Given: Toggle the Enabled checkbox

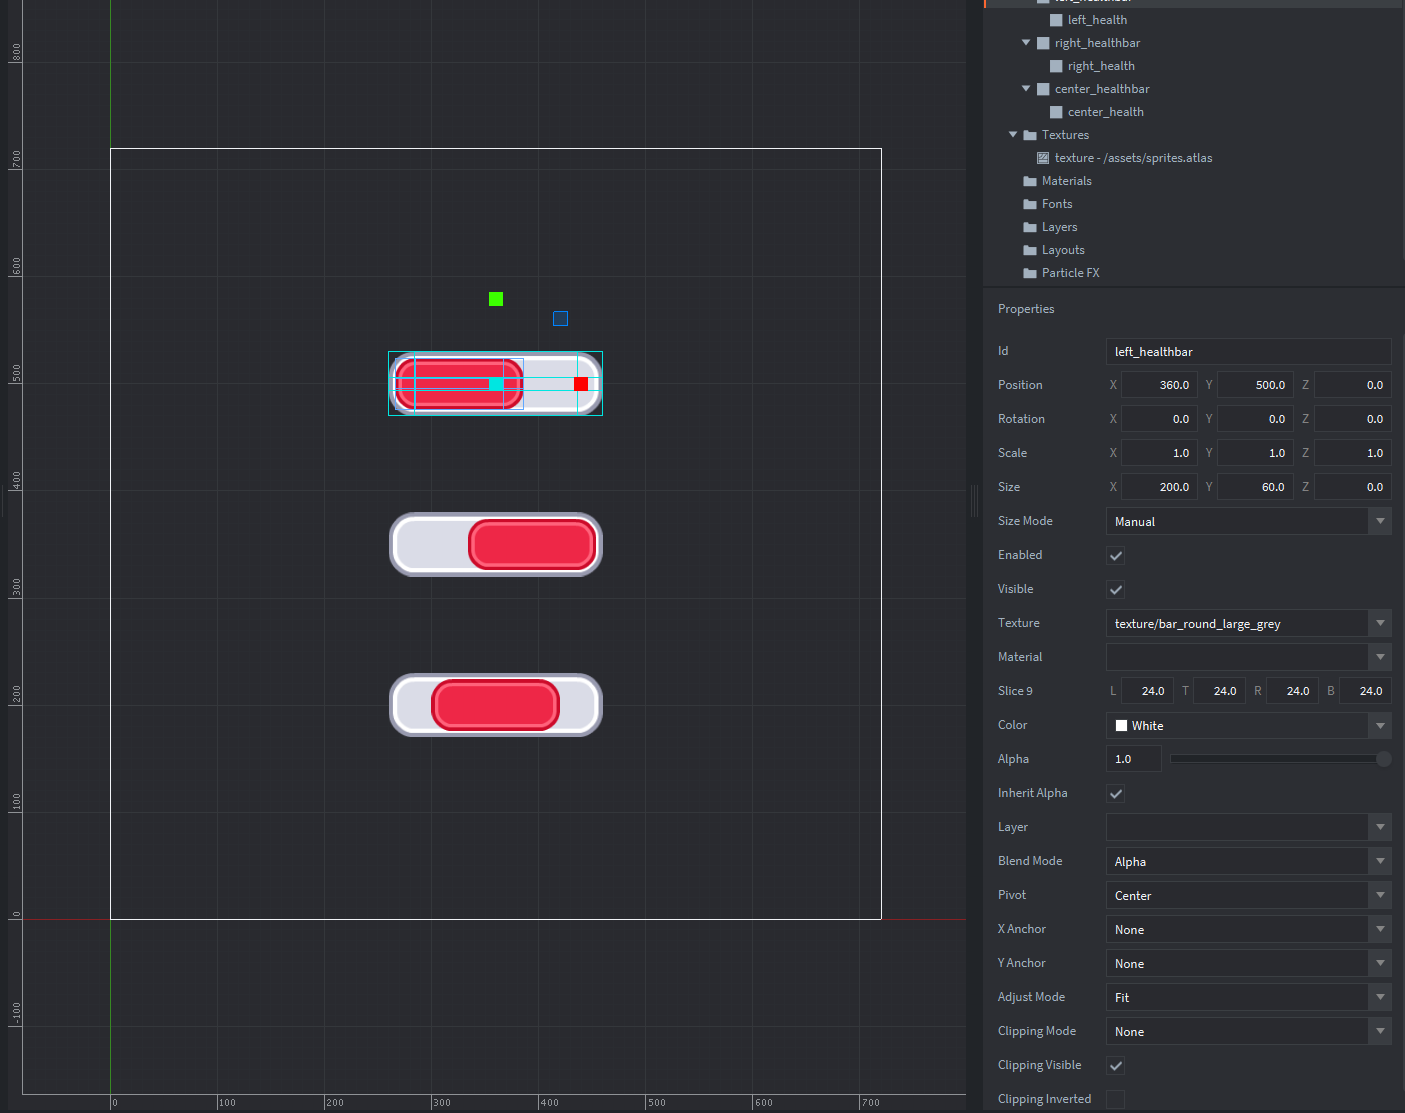Looking at the screenshot, I should click(1116, 556).
